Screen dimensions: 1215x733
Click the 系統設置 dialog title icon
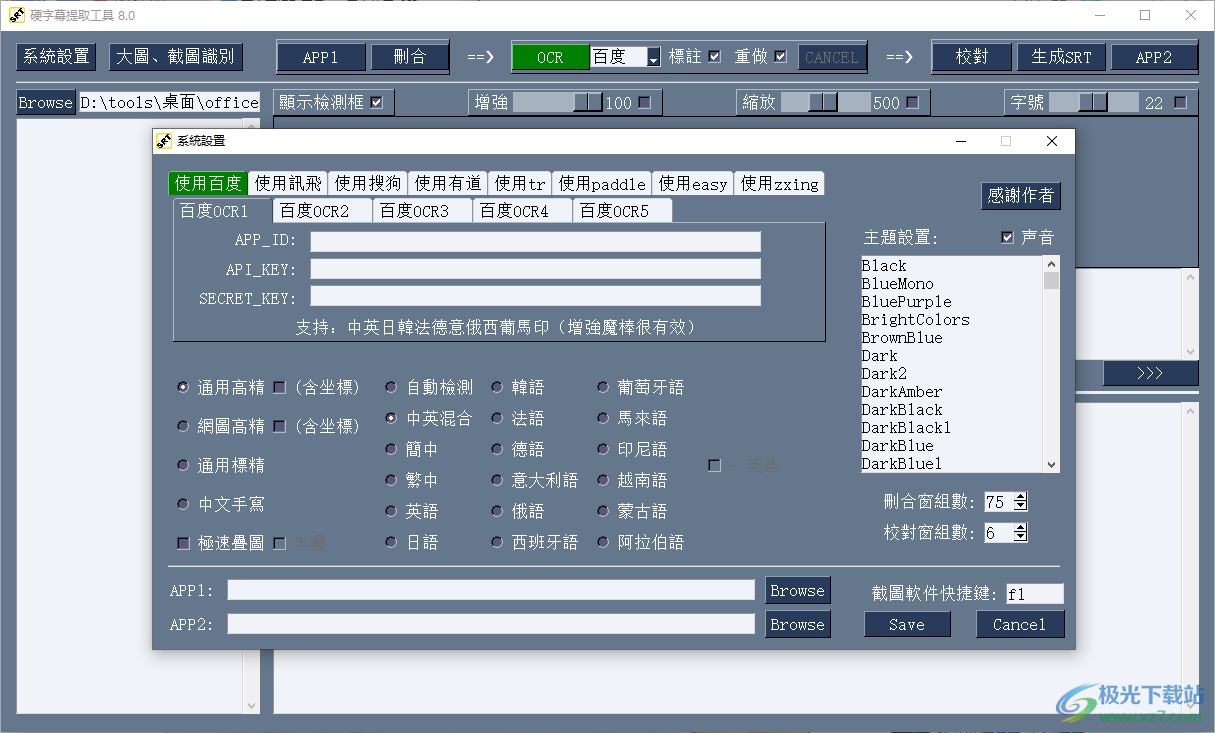[x=164, y=141]
